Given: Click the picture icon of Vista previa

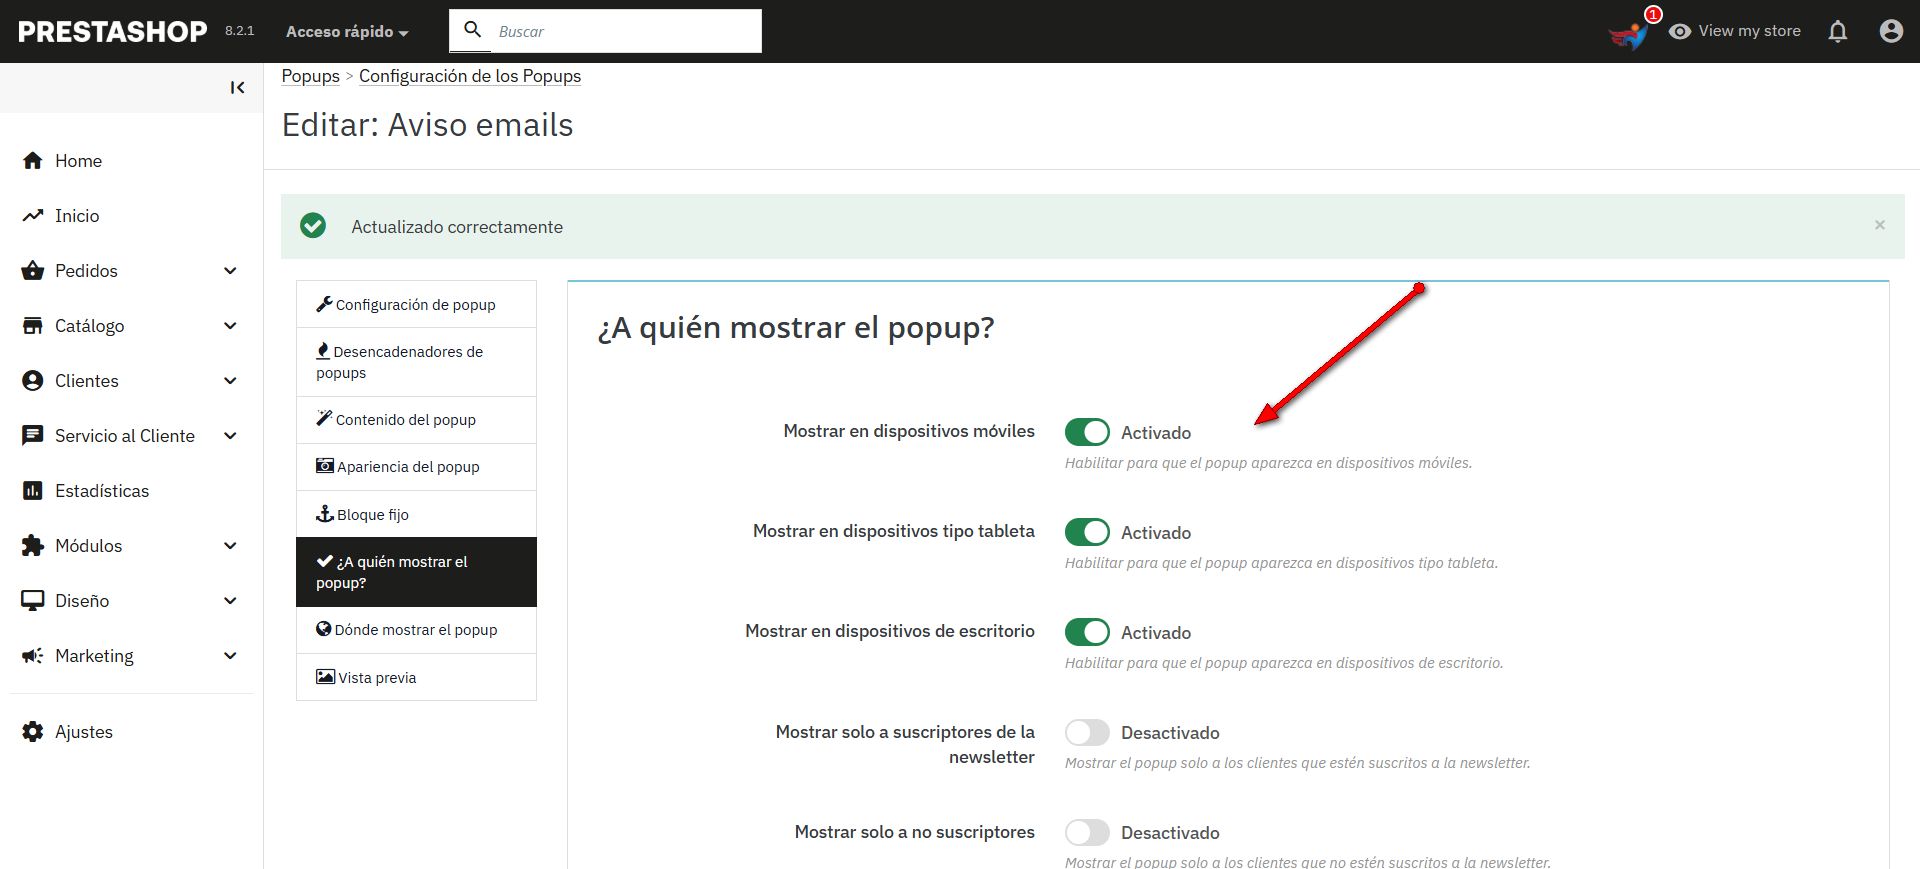Looking at the screenshot, I should point(325,677).
